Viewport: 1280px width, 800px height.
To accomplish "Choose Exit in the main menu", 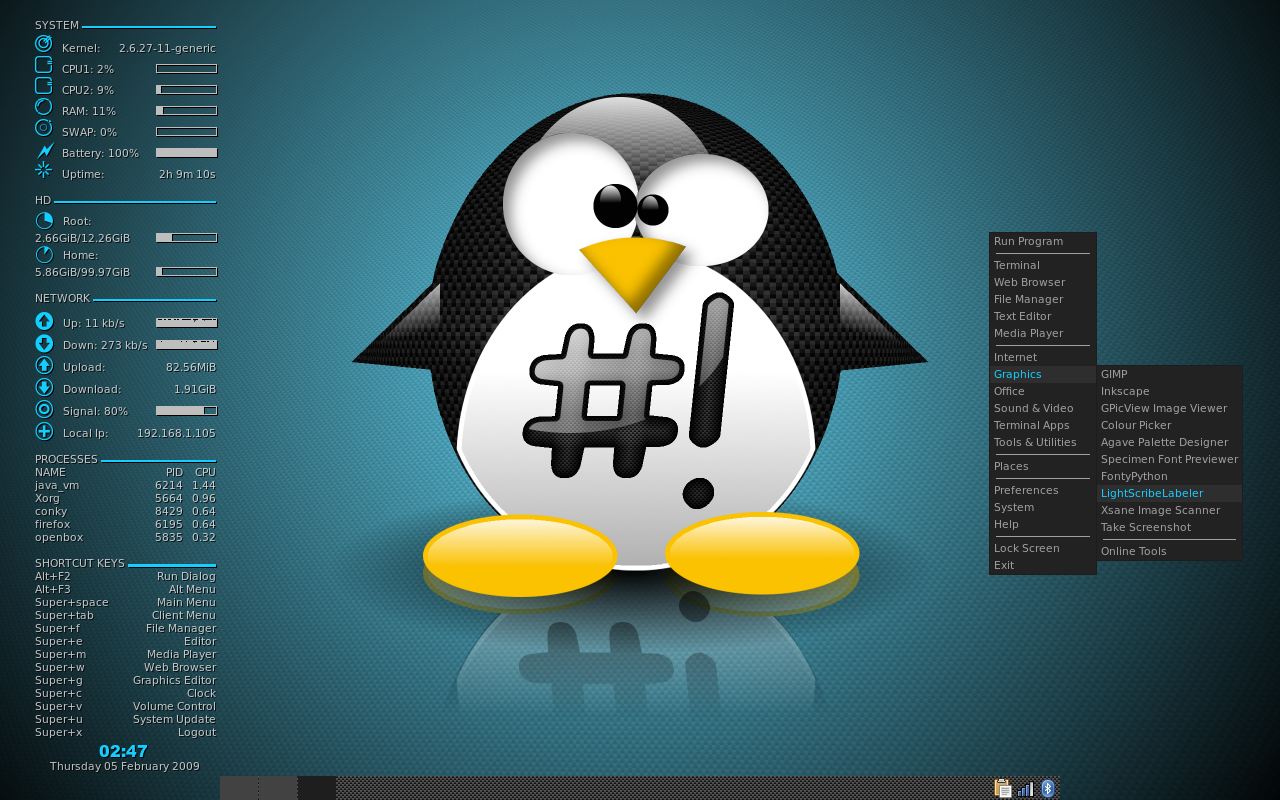I will (x=1043, y=565).
